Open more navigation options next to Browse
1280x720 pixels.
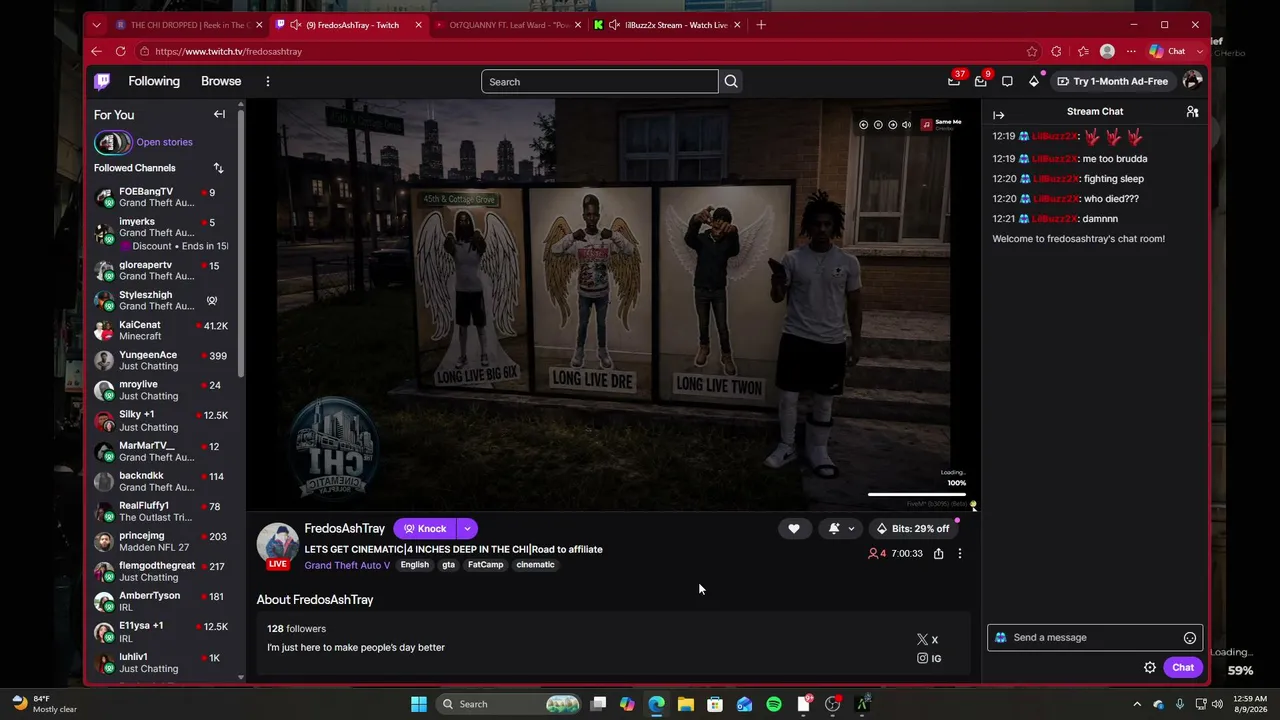(268, 82)
